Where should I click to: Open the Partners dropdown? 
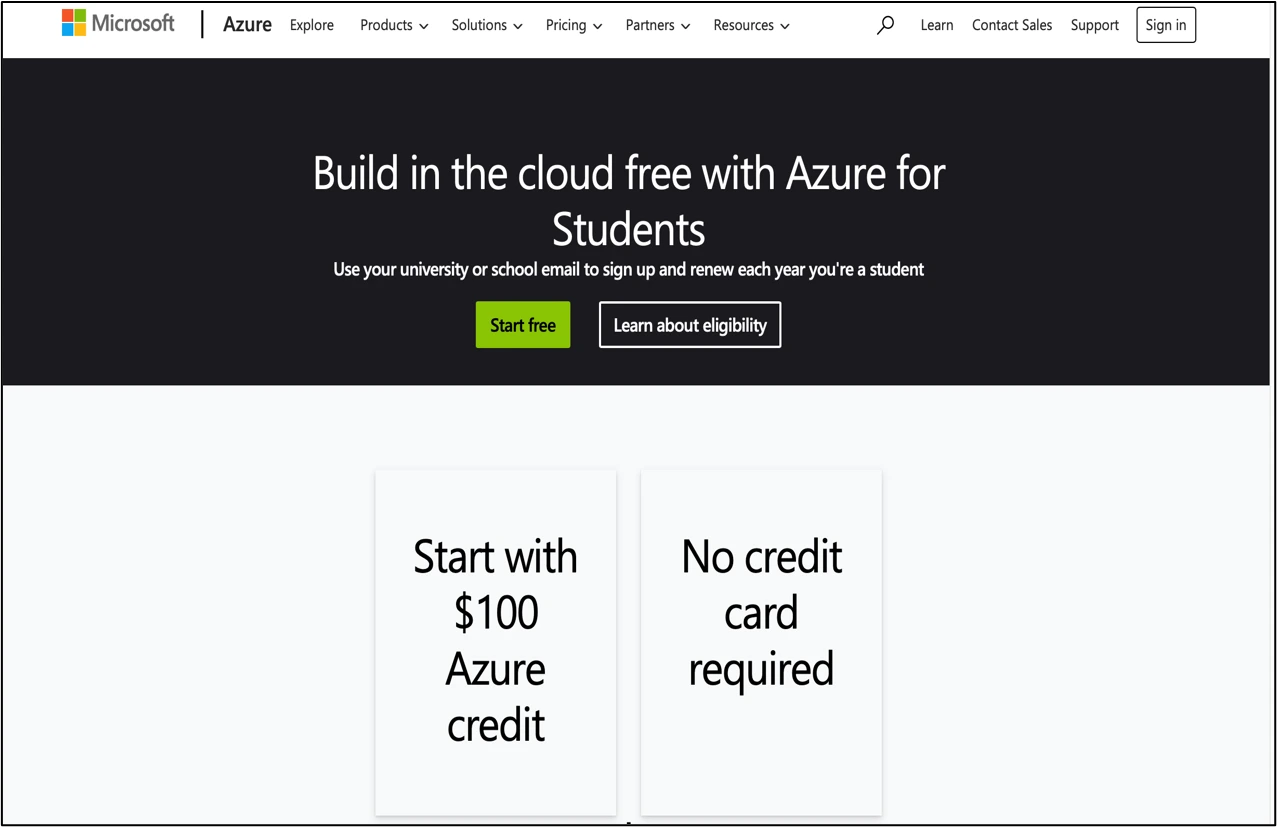(657, 25)
